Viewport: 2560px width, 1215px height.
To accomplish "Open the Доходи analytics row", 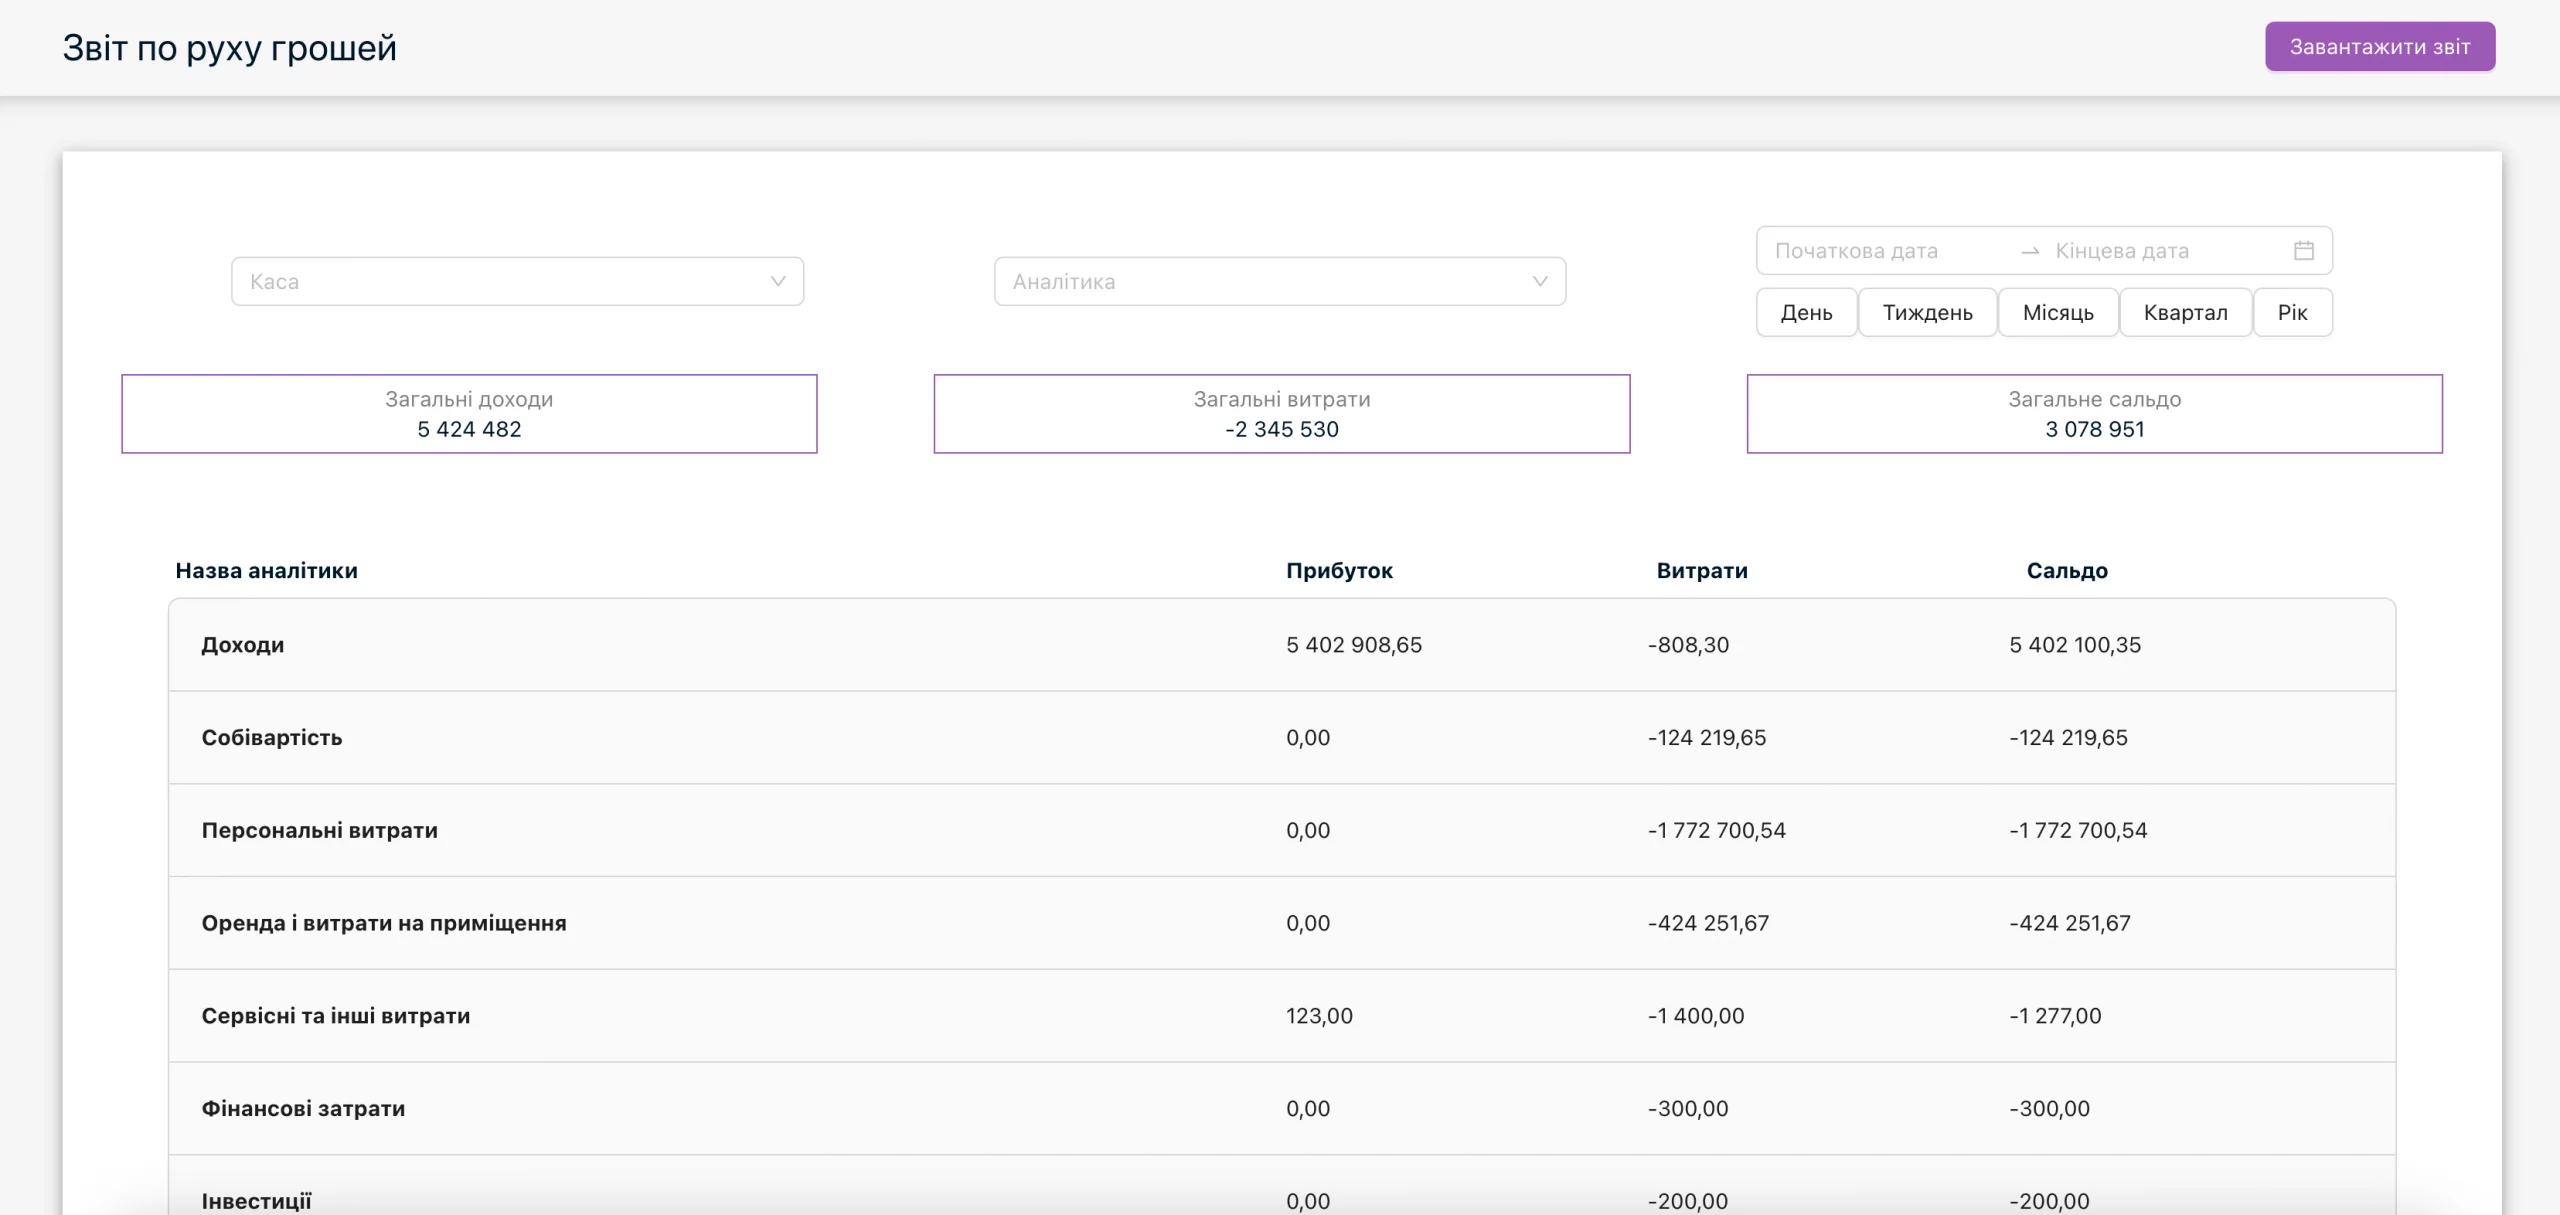I will (1282, 645).
